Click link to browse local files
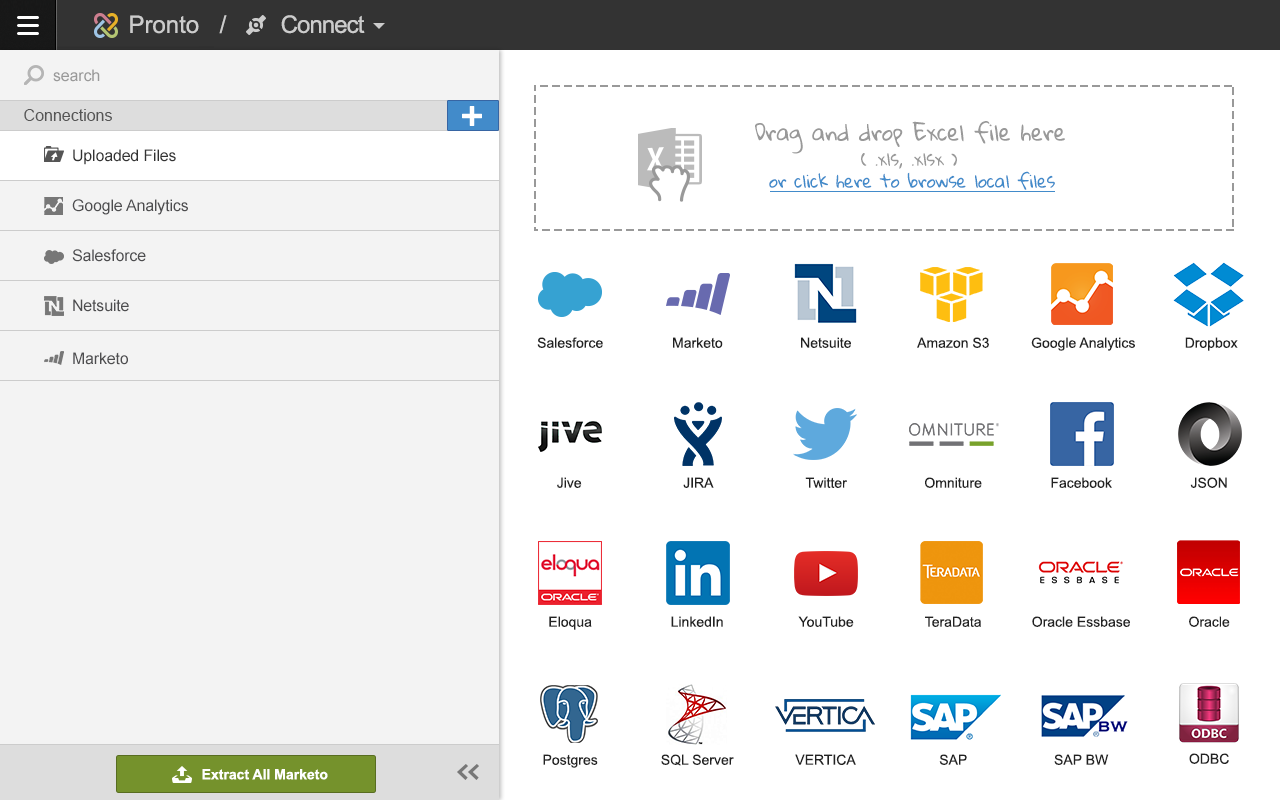Image resolution: width=1280 pixels, height=800 pixels. 912,182
